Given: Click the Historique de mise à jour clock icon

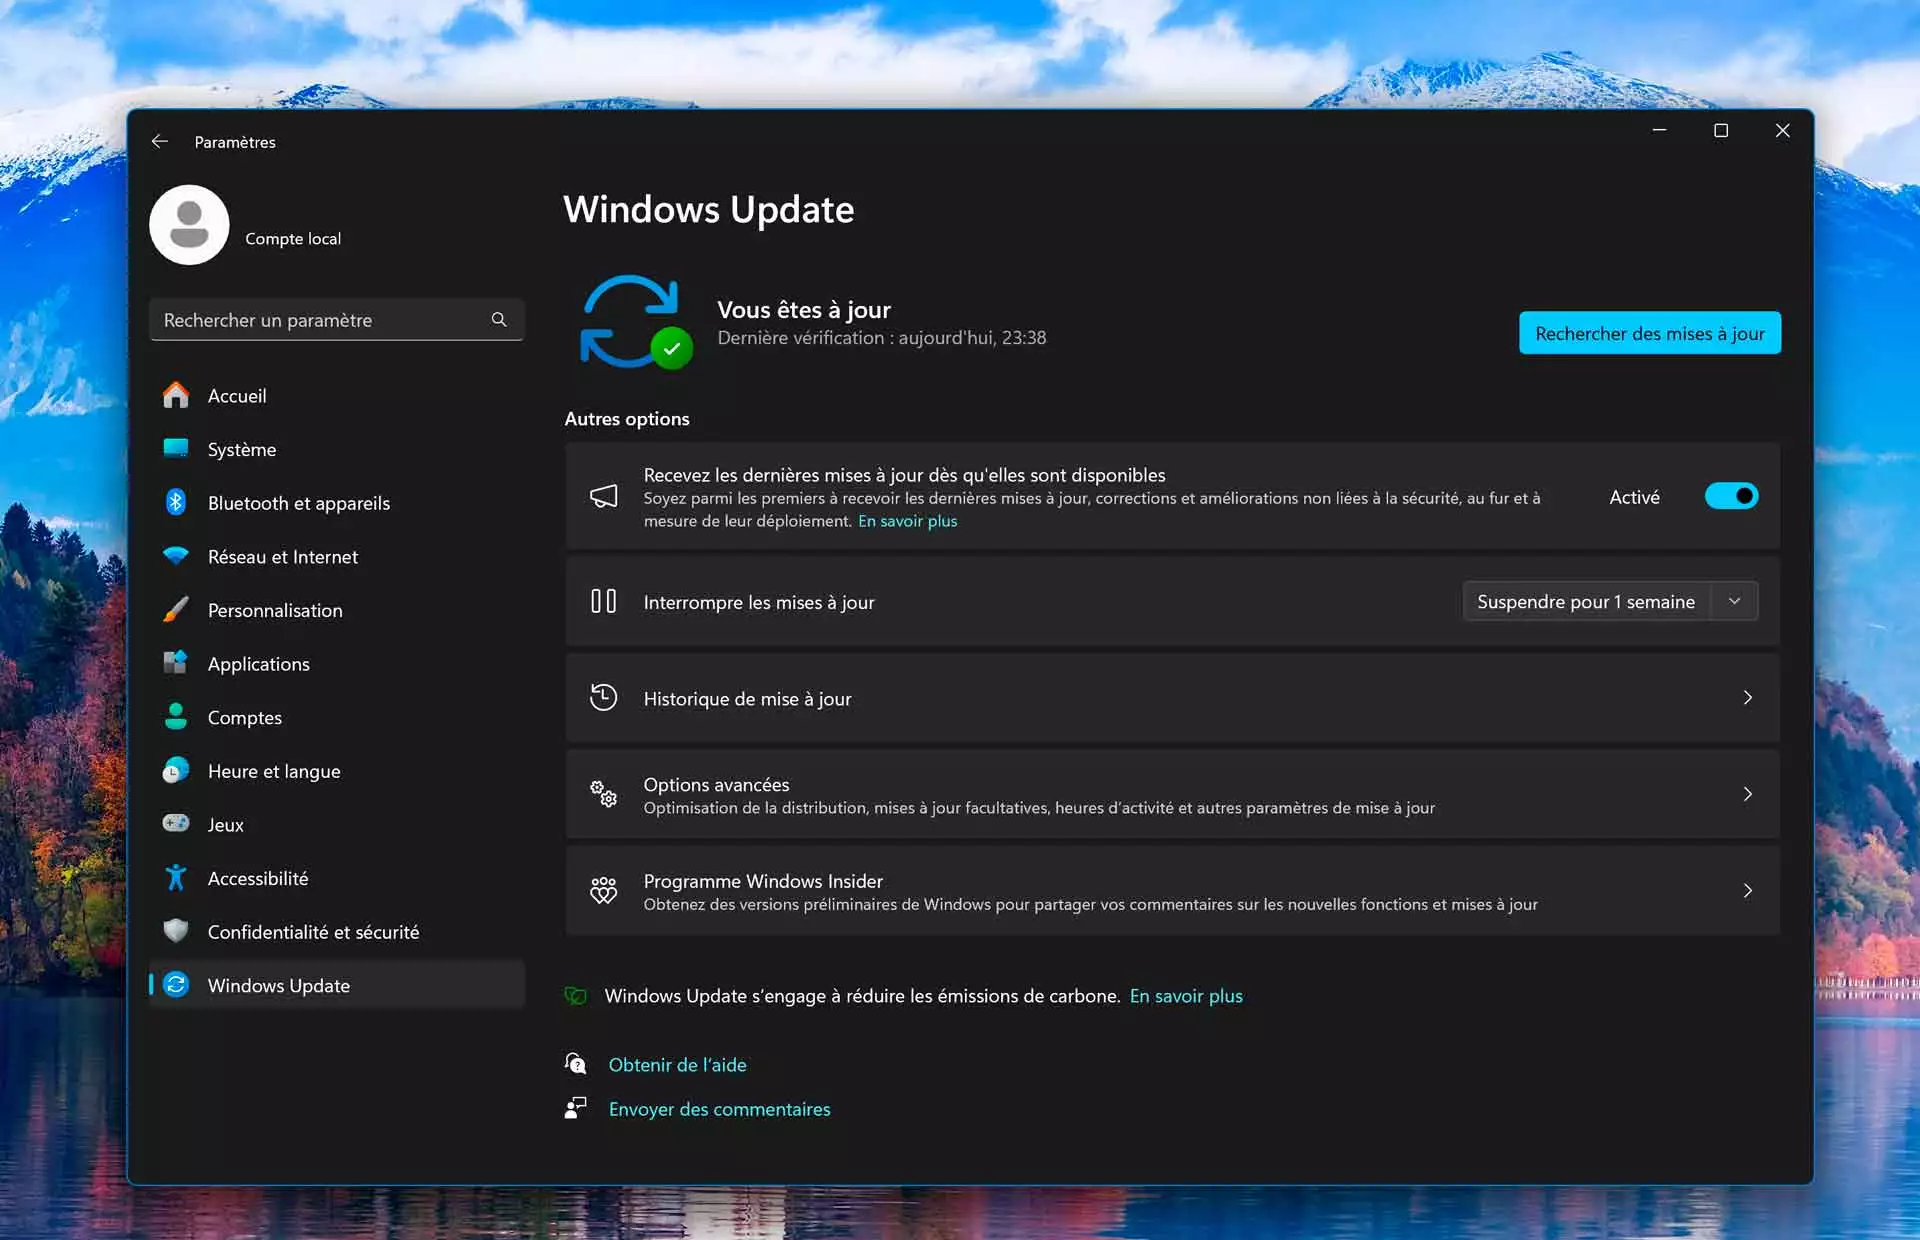Looking at the screenshot, I should coord(603,697).
